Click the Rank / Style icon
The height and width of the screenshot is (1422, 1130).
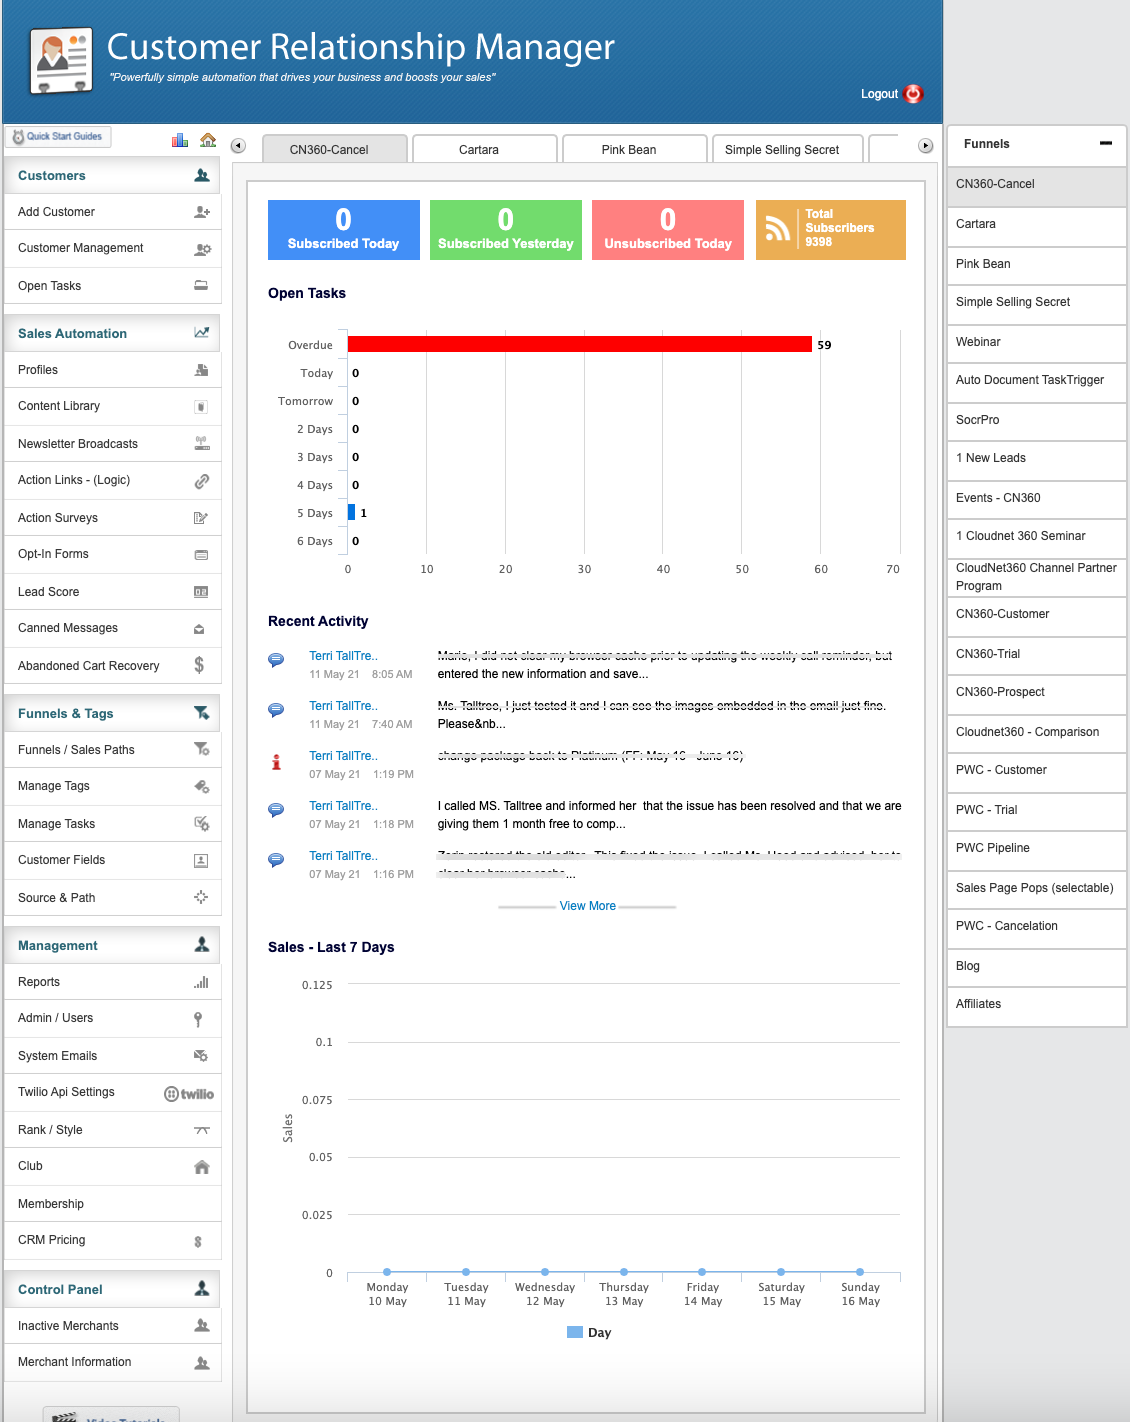201,1130
